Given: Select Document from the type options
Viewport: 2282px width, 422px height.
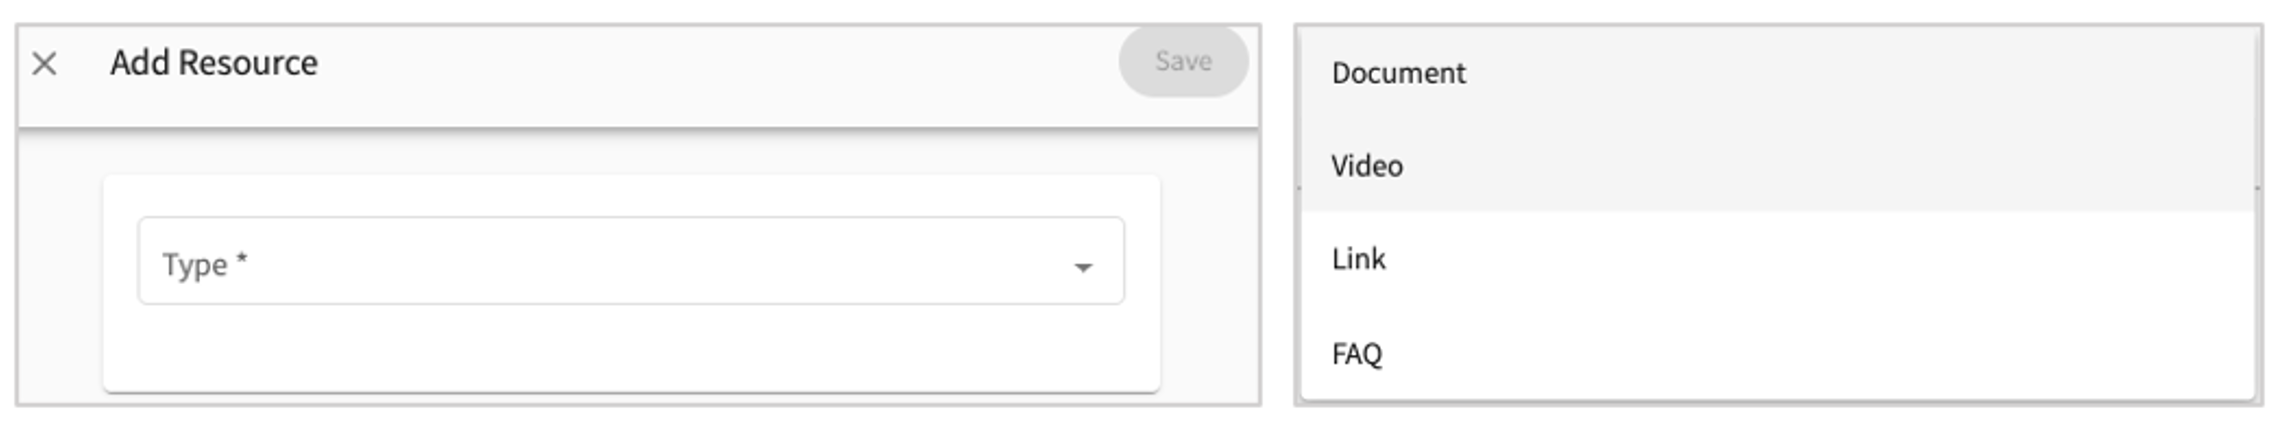Looking at the screenshot, I should pyautogui.click(x=1398, y=73).
